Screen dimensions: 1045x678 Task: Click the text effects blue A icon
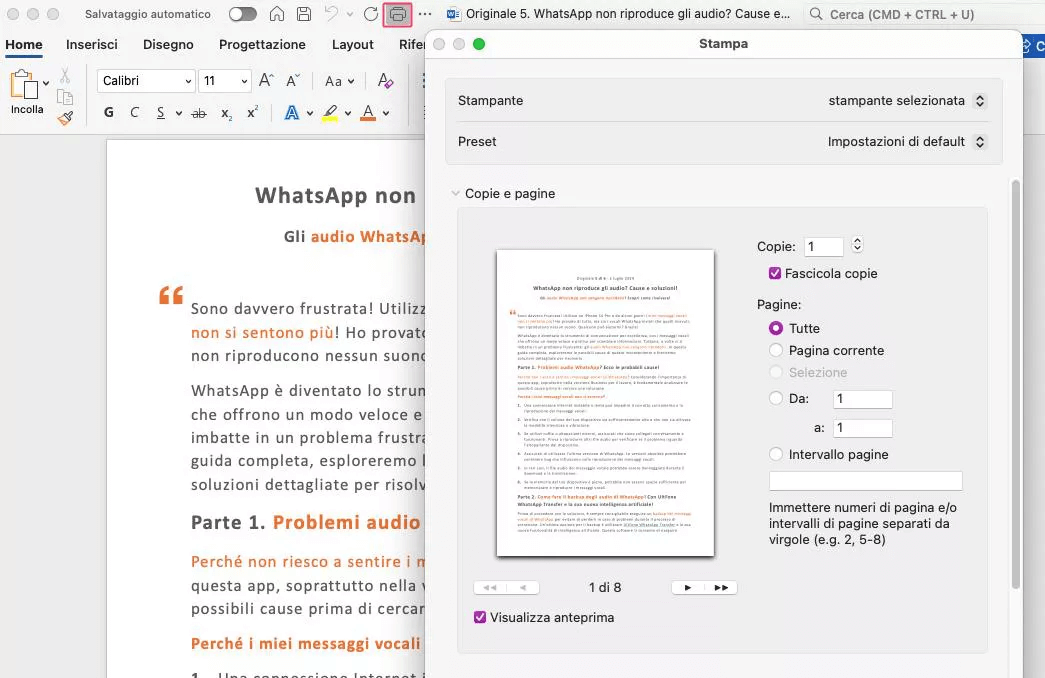pos(292,113)
